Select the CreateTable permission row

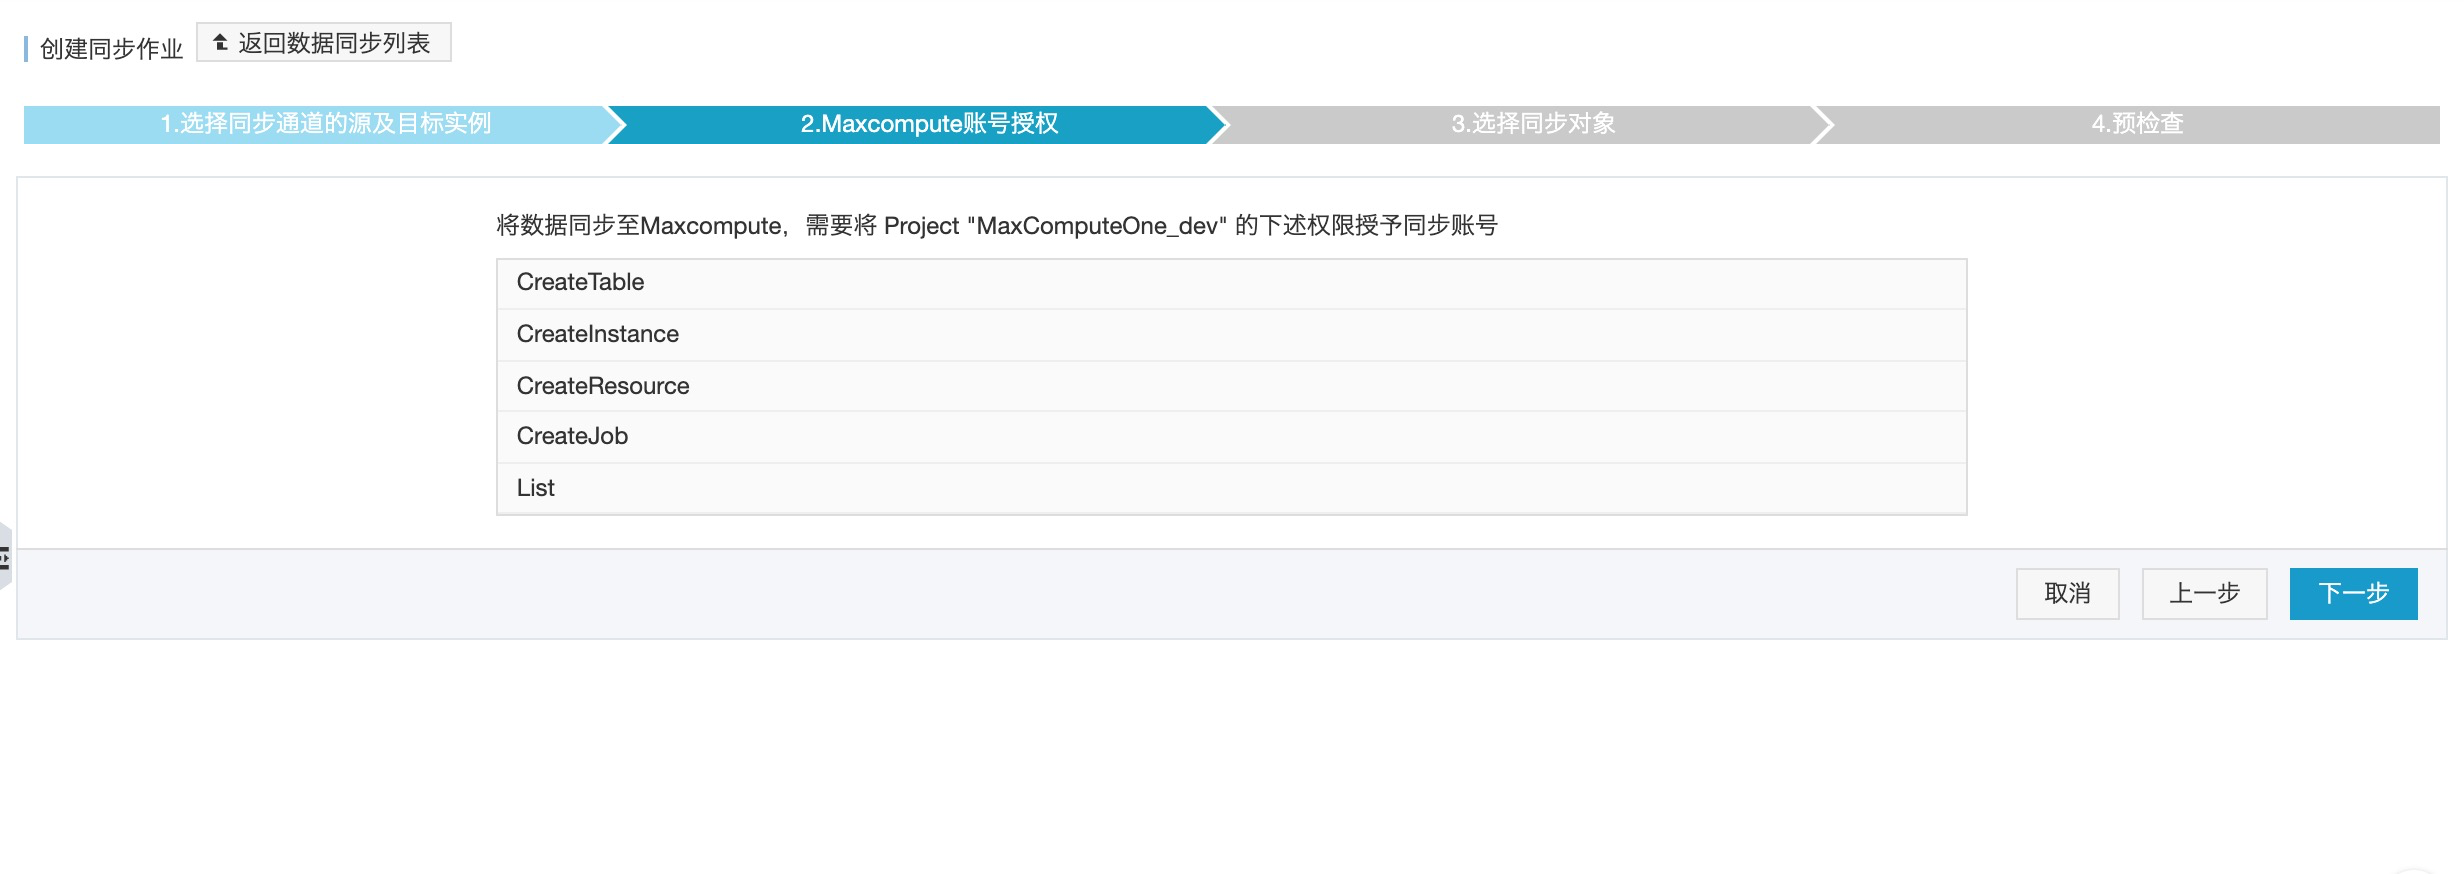[x=1231, y=283]
